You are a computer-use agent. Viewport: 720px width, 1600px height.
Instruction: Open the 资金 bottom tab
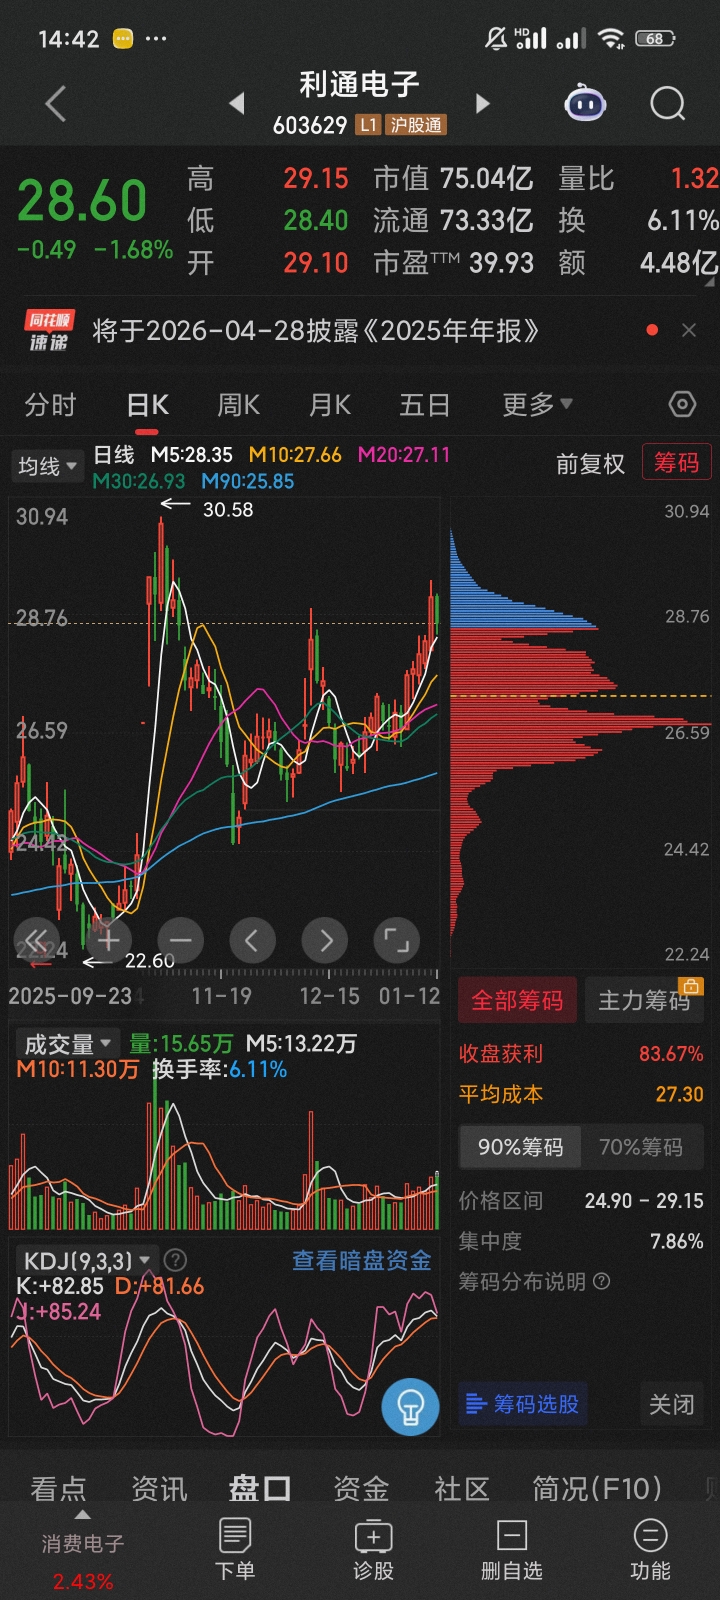(361, 1488)
